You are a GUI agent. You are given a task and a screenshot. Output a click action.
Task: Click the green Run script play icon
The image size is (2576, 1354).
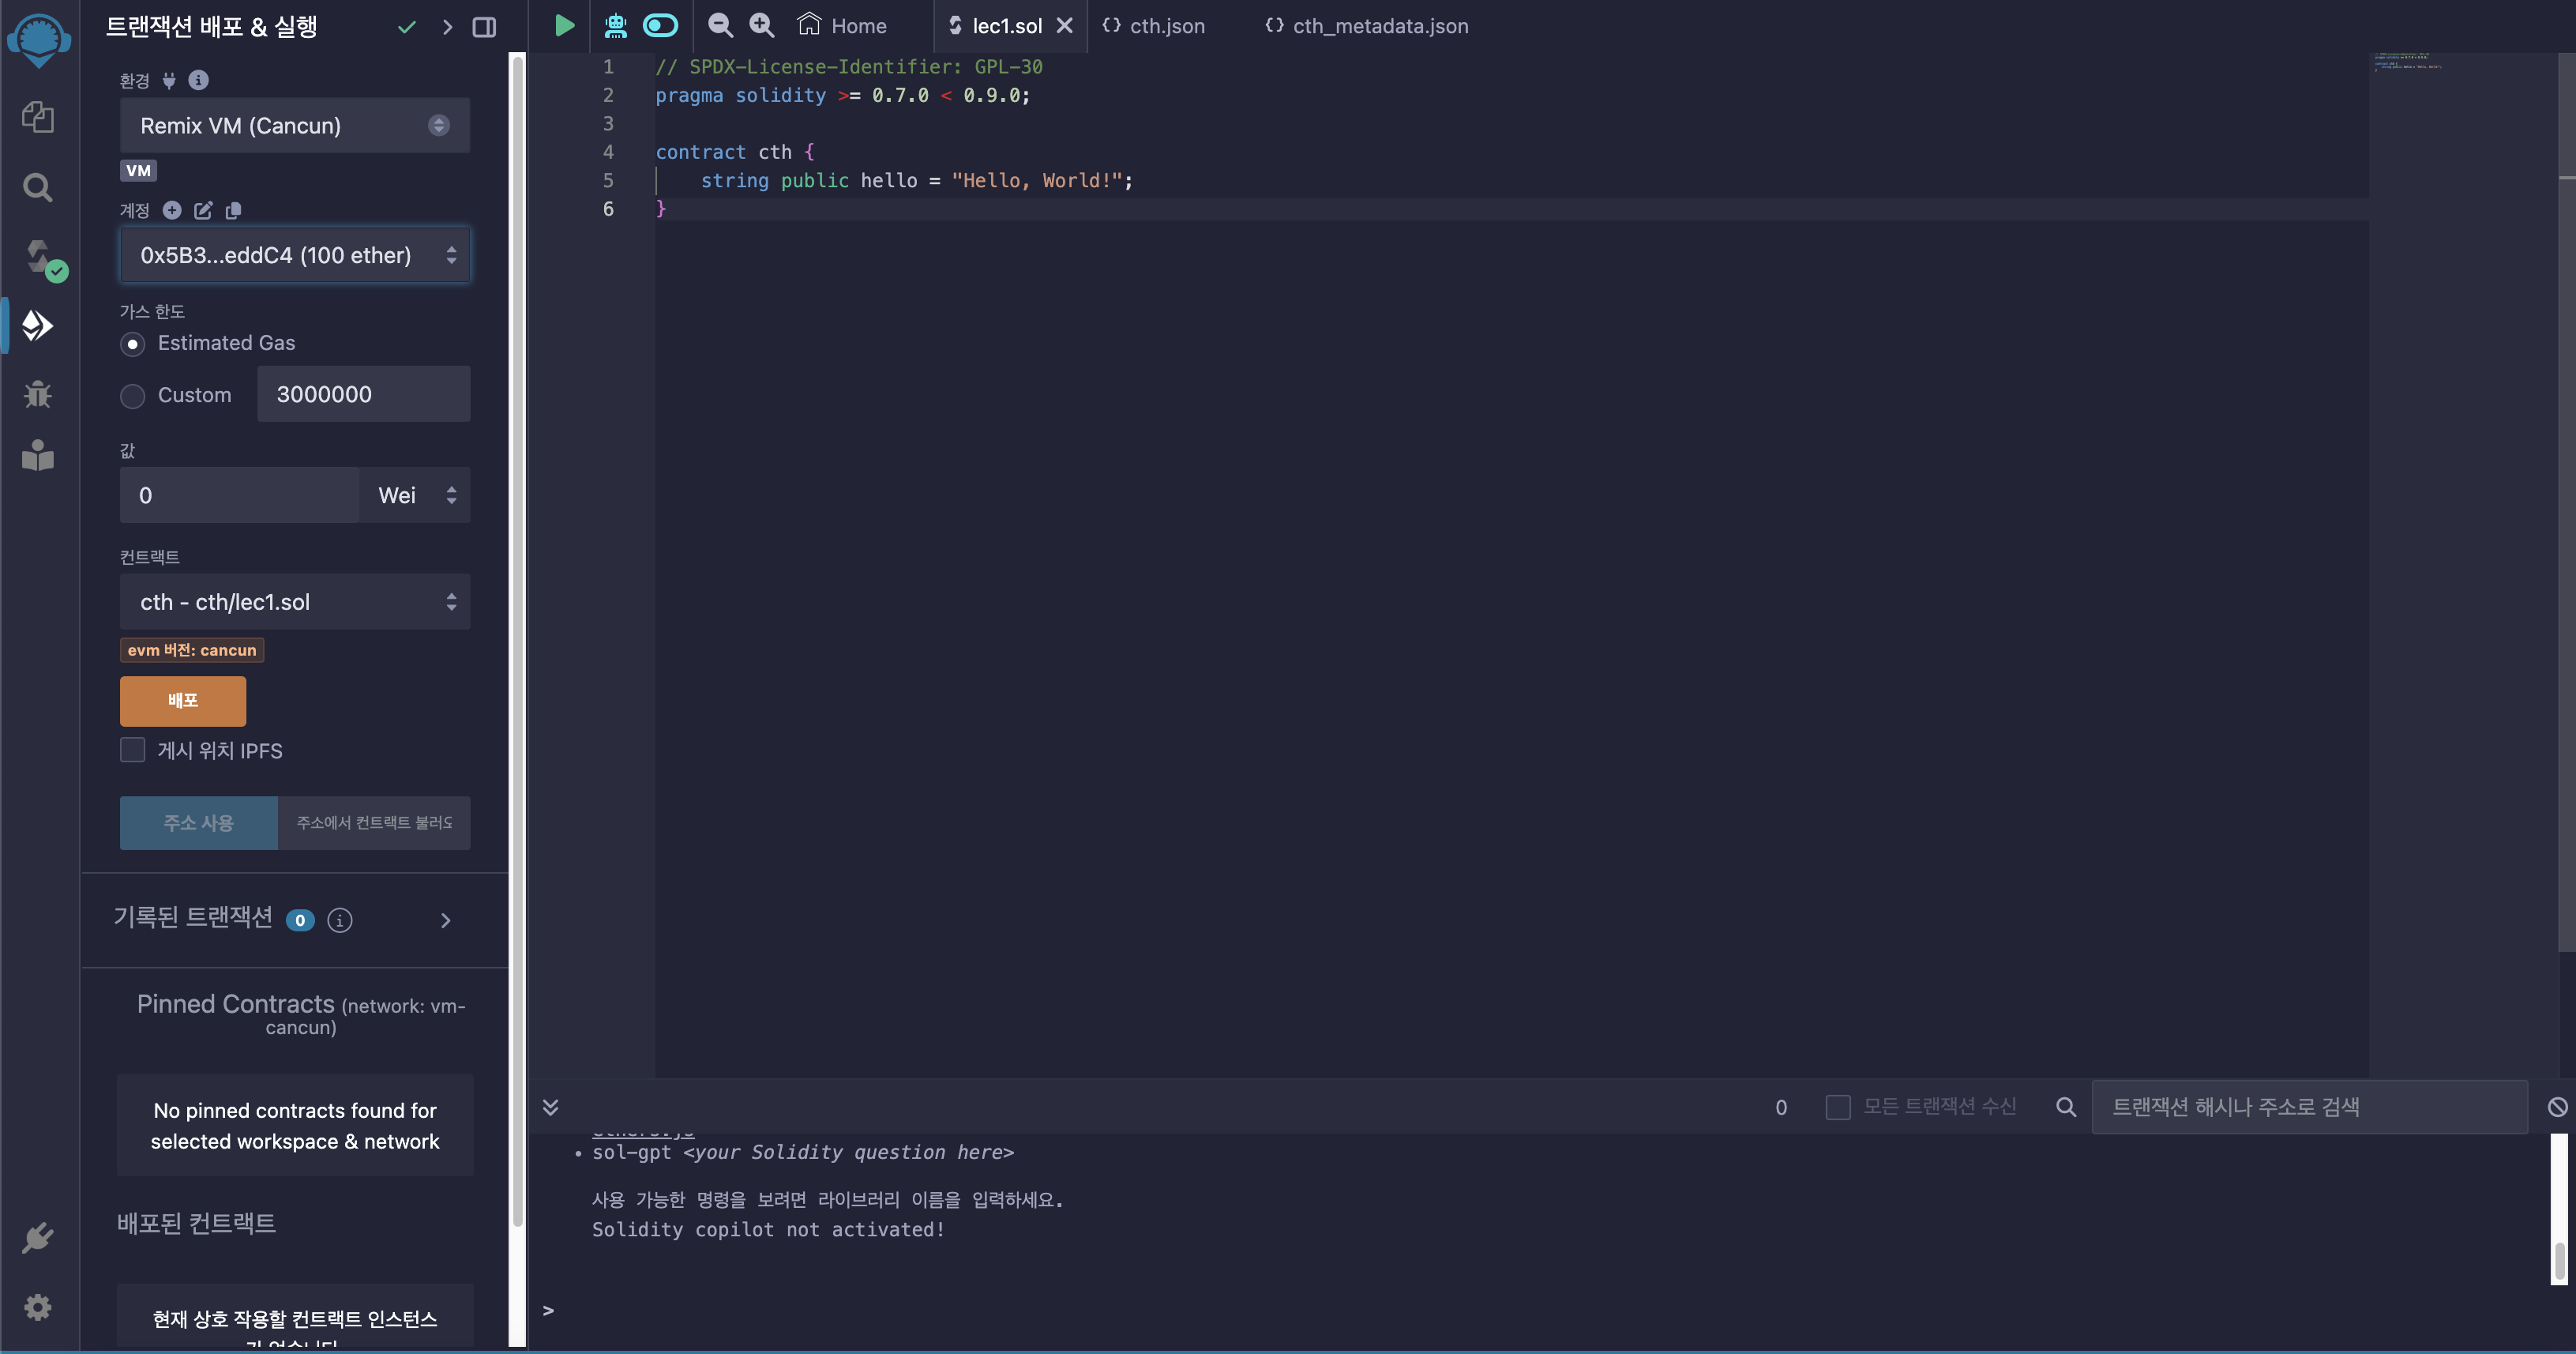(x=564, y=26)
